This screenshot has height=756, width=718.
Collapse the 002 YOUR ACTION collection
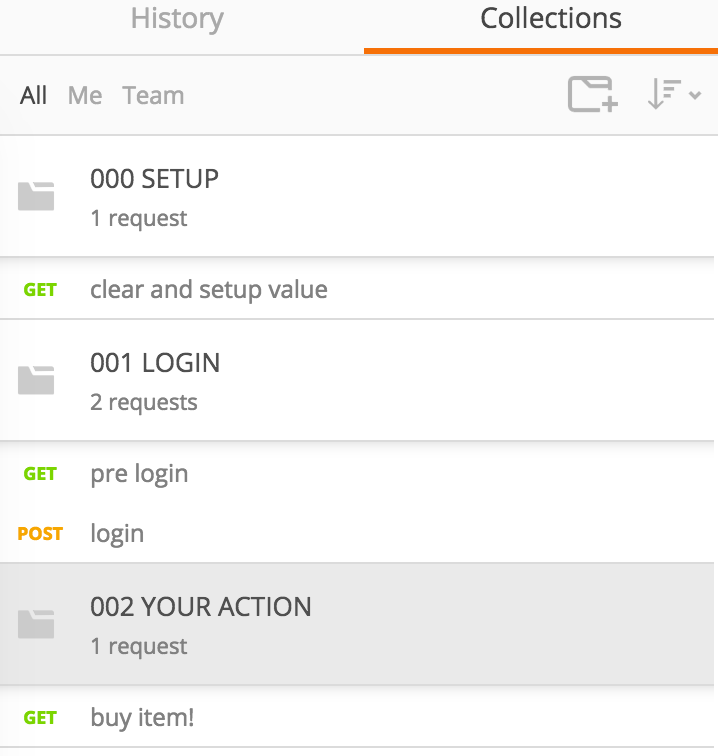pyautogui.click(x=200, y=607)
